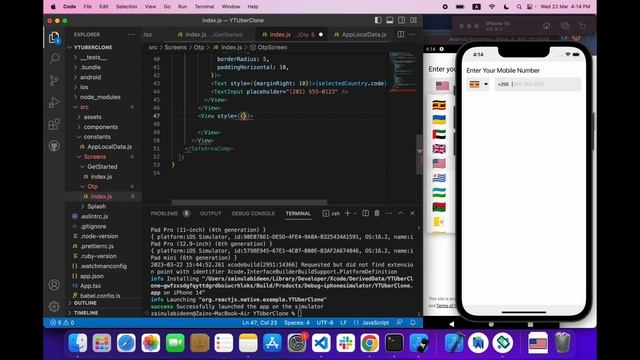Open the Run menu in the menu bar
The height and width of the screenshot is (360, 640).
[x=182, y=7]
